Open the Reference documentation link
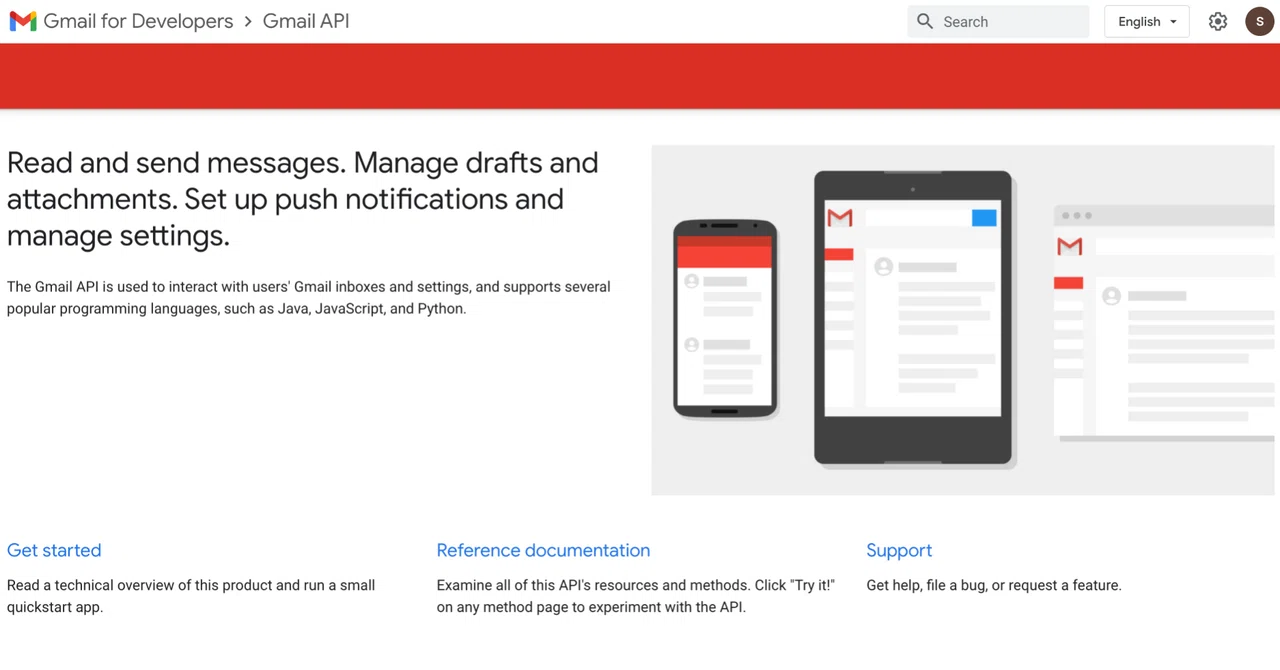 (x=543, y=550)
